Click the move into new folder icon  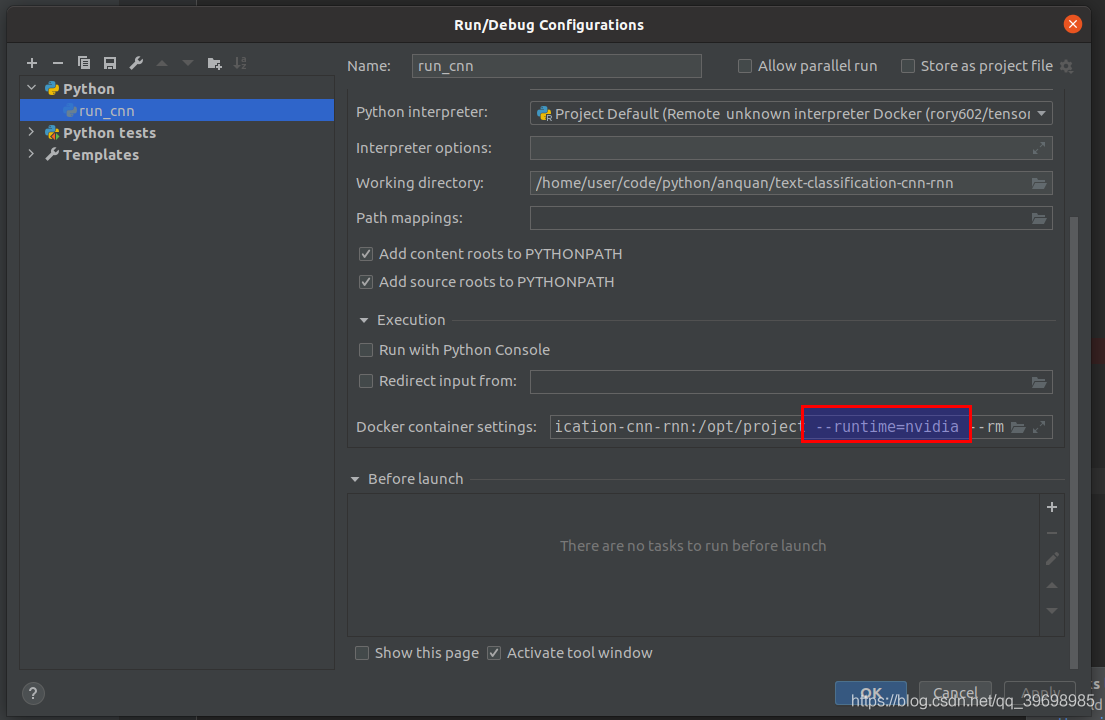(x=214, y=63)
